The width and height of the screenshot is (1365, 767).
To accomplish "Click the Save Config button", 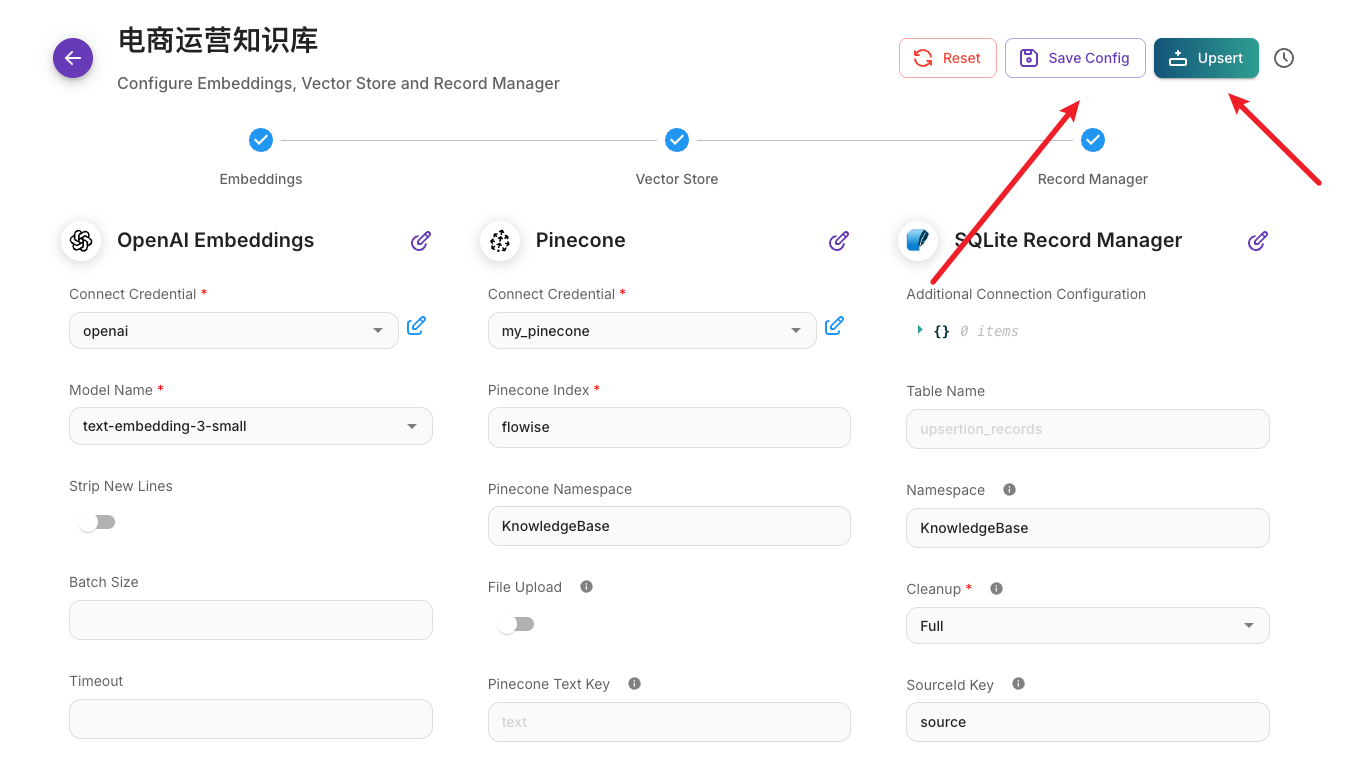I will (x=1075, y=58).
